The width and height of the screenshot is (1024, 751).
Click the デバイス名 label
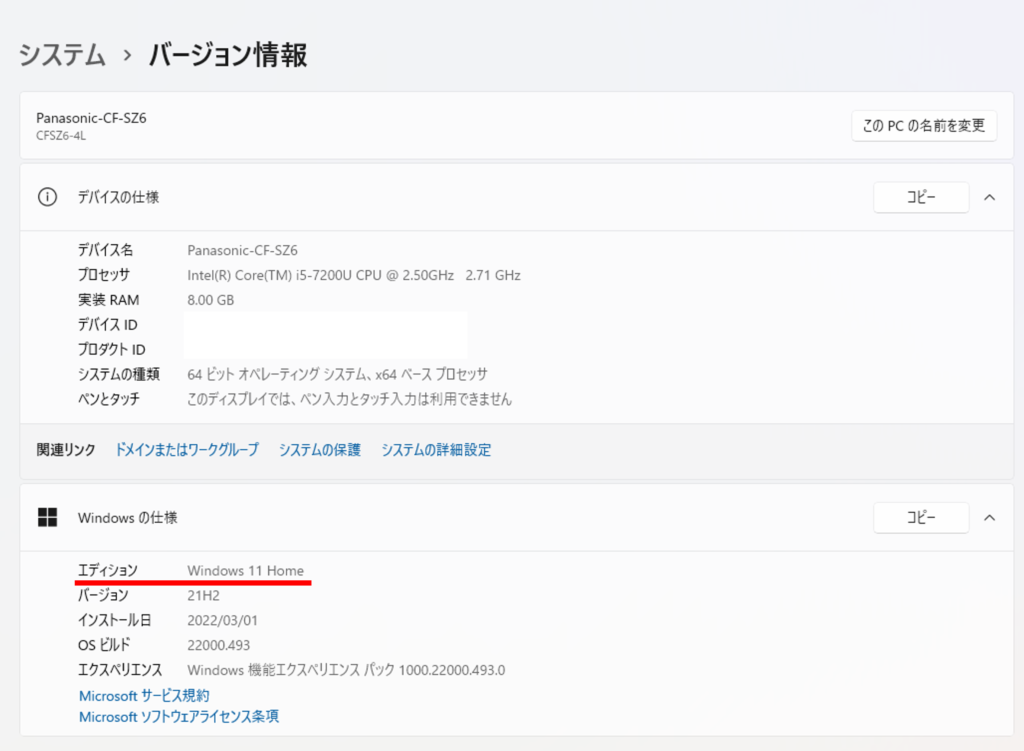(105, 250)
